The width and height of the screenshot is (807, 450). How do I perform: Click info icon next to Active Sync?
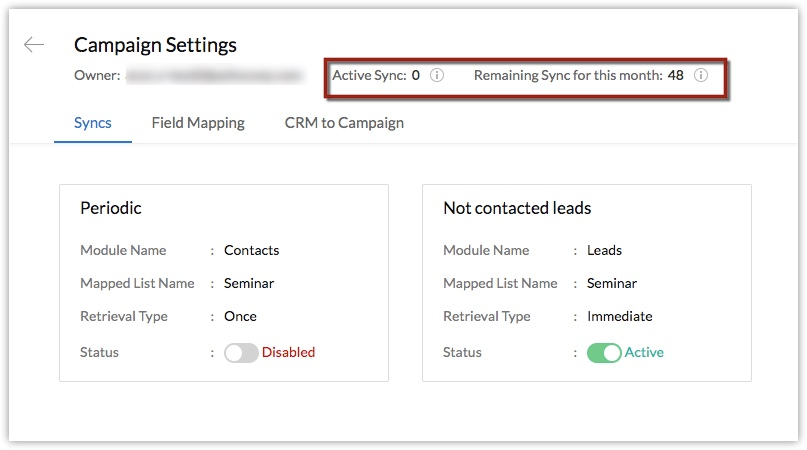pos(437,75)
